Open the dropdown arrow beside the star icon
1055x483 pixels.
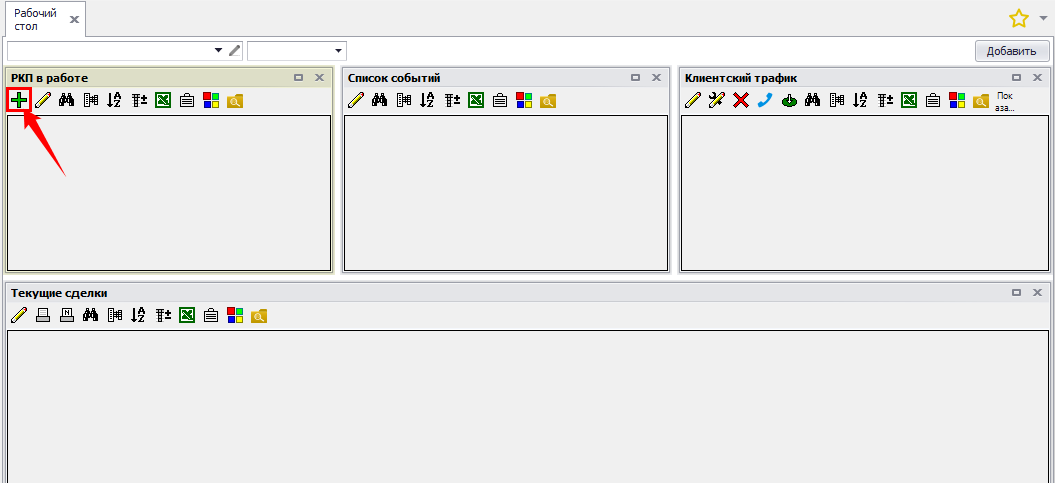click(x=1043, y=18)
